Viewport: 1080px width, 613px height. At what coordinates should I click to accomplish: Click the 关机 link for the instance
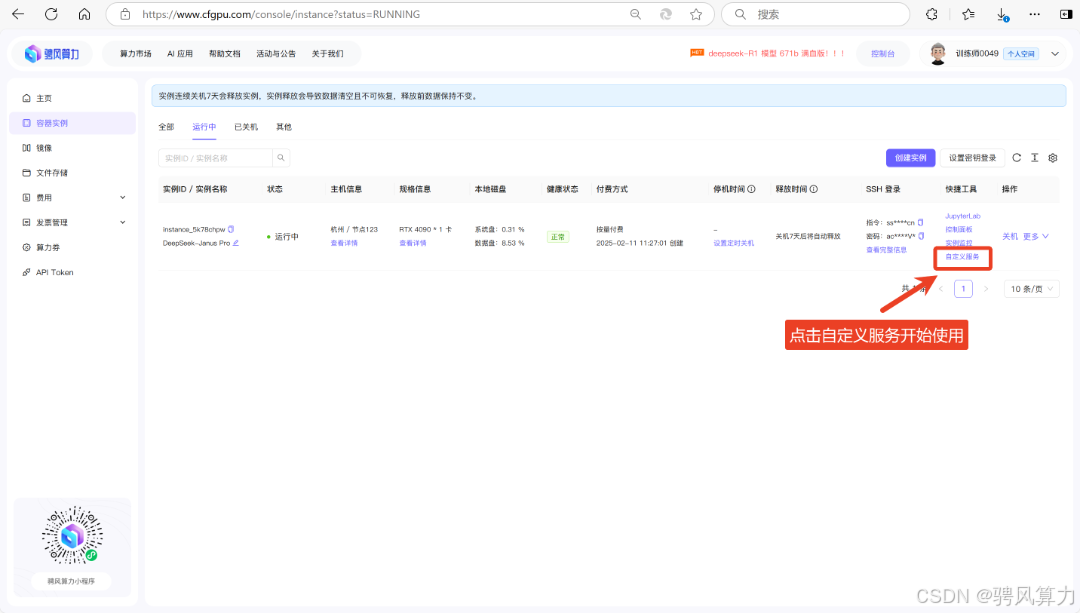pyautogui.click(x=1010, y=236)
